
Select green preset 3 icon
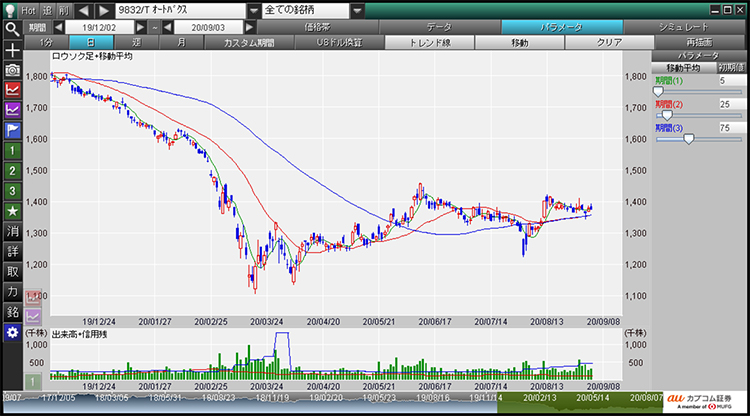[x=12, y=191]
